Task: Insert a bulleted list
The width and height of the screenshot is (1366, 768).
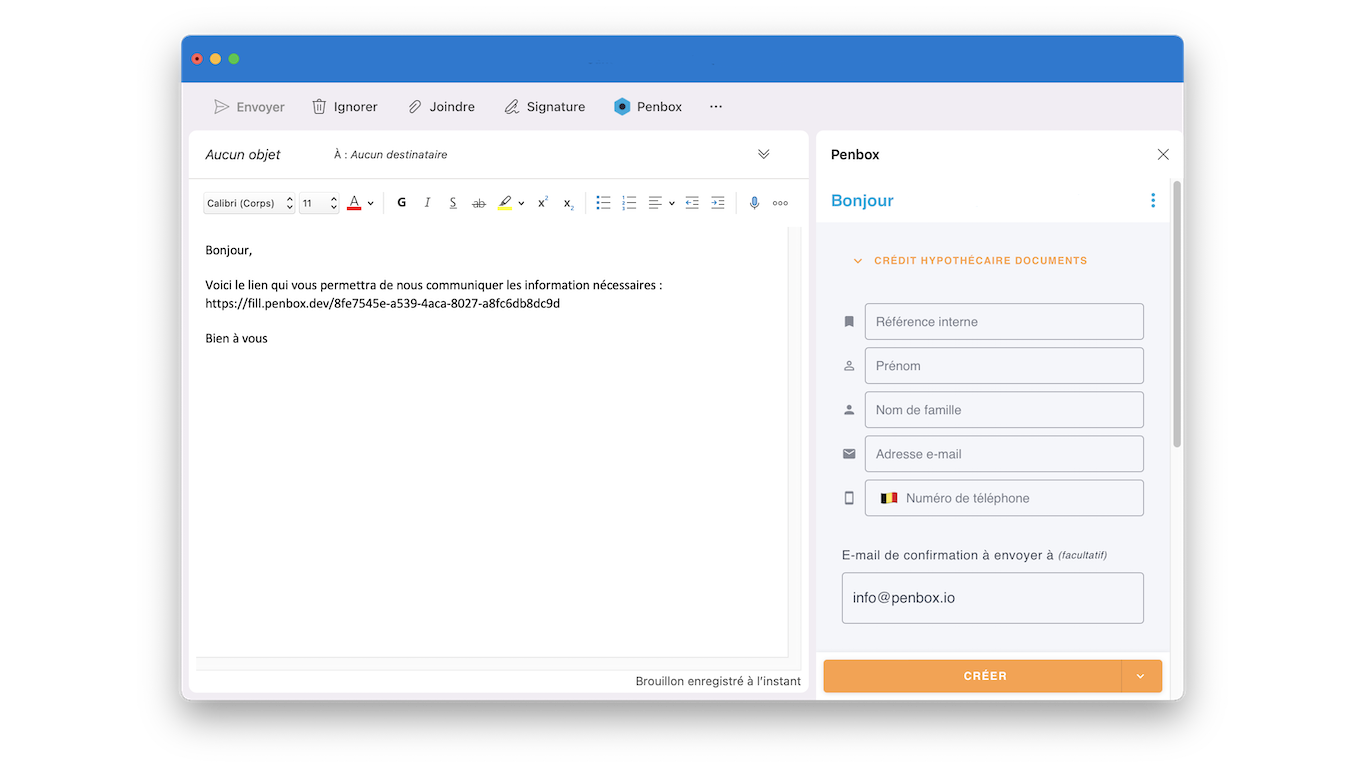Action: 603,203
